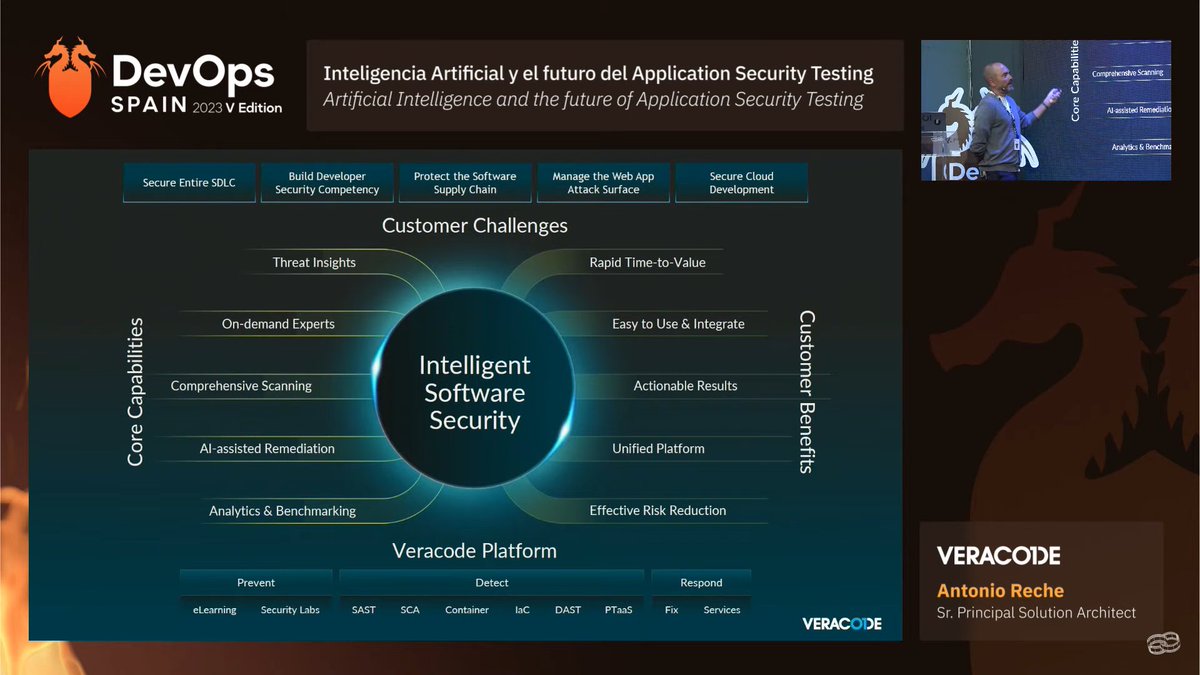Click the Veracode logo on the slide
1200x675 pixels.
[842, 623]
